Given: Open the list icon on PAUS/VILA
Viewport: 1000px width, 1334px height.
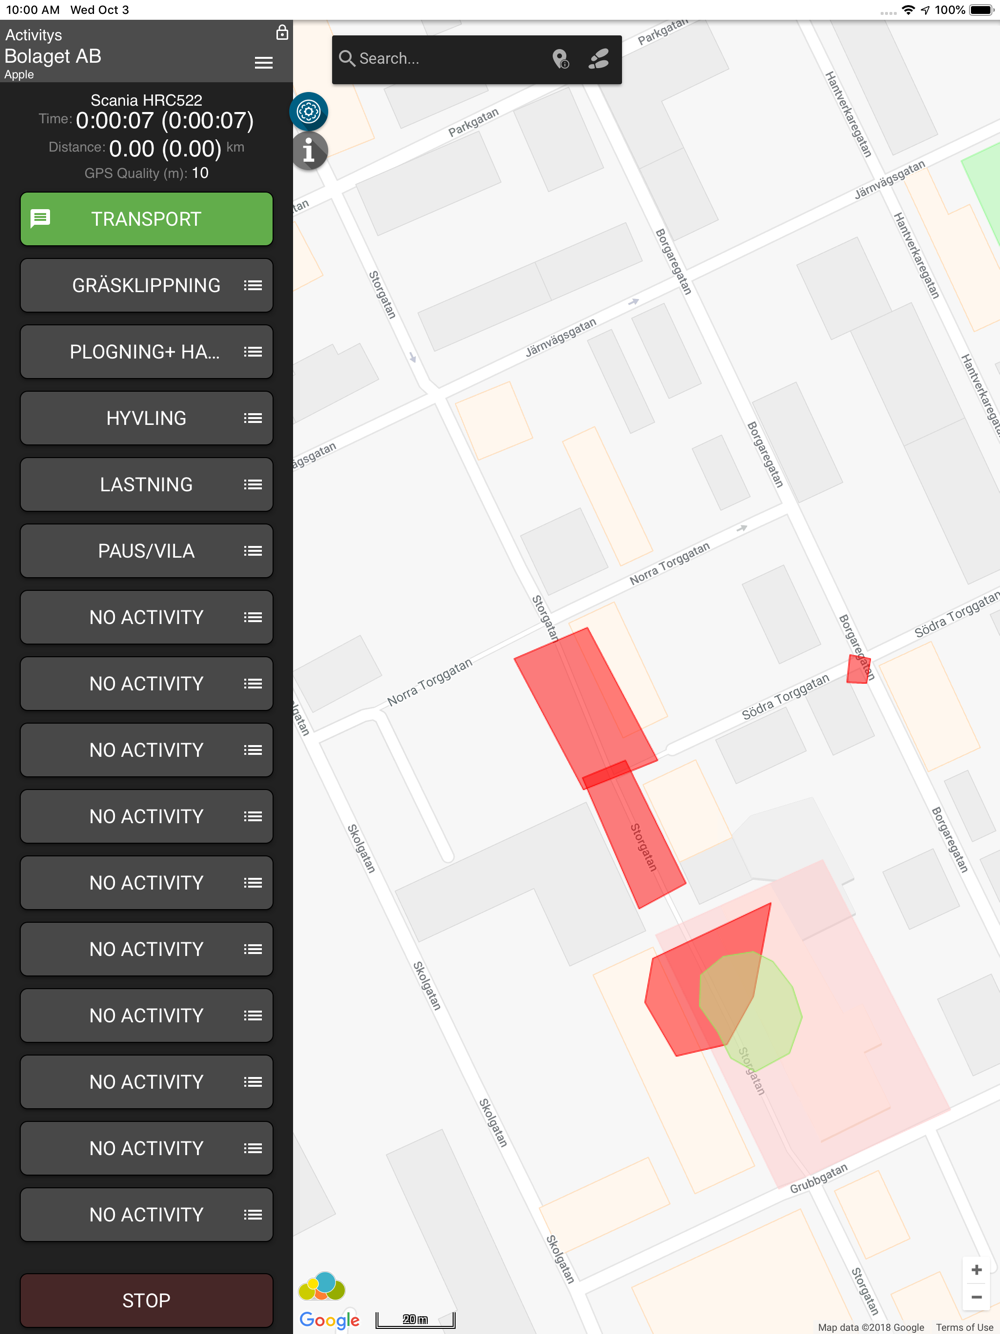Looking at the screenshot, I should pyautogui.click(x=253, y=551).
